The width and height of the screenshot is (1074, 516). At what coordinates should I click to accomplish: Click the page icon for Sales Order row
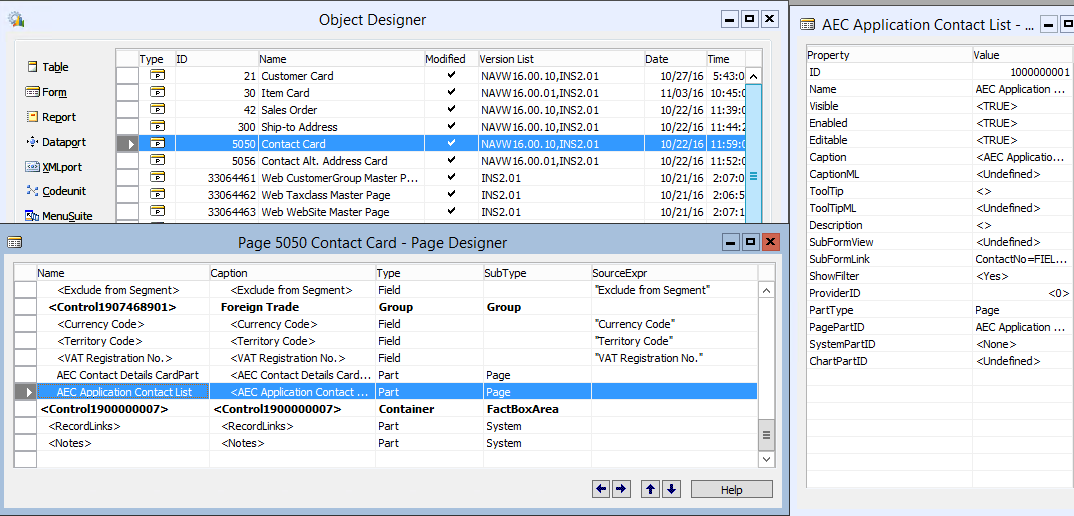158,110
